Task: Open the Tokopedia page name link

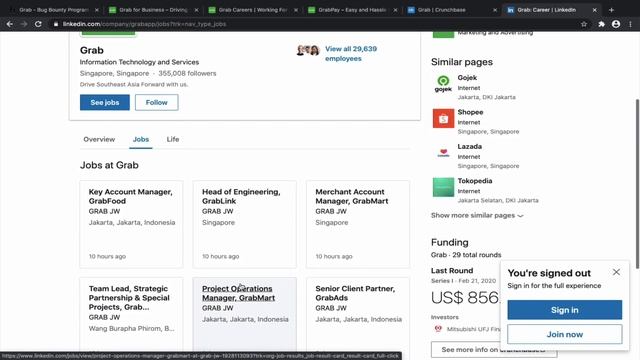Action: (475, 180)
